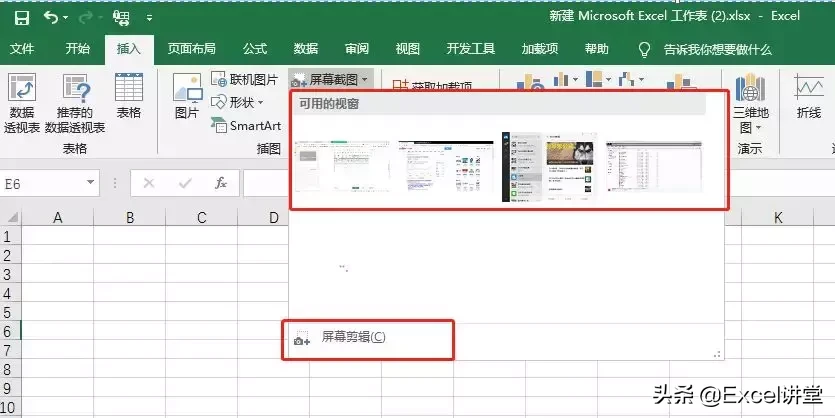This screenshot has width=835, height=418.
Task: Click the Select All corner triangle
Action: pos(12,217)
